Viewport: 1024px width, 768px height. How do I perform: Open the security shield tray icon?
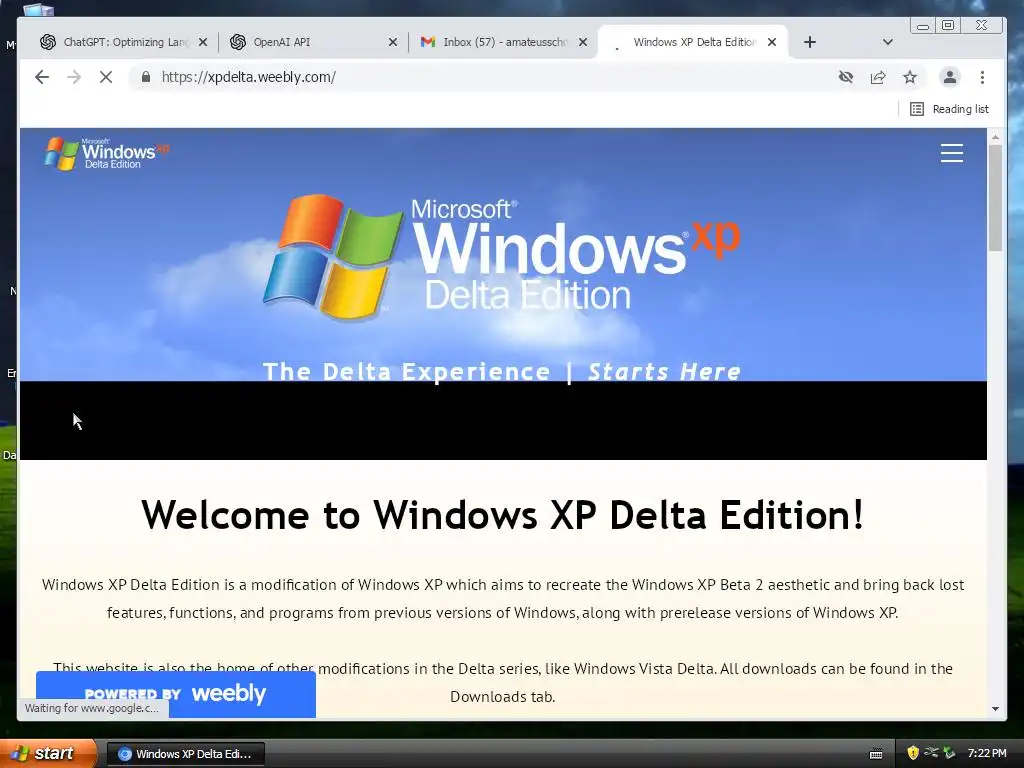point(913,753)
